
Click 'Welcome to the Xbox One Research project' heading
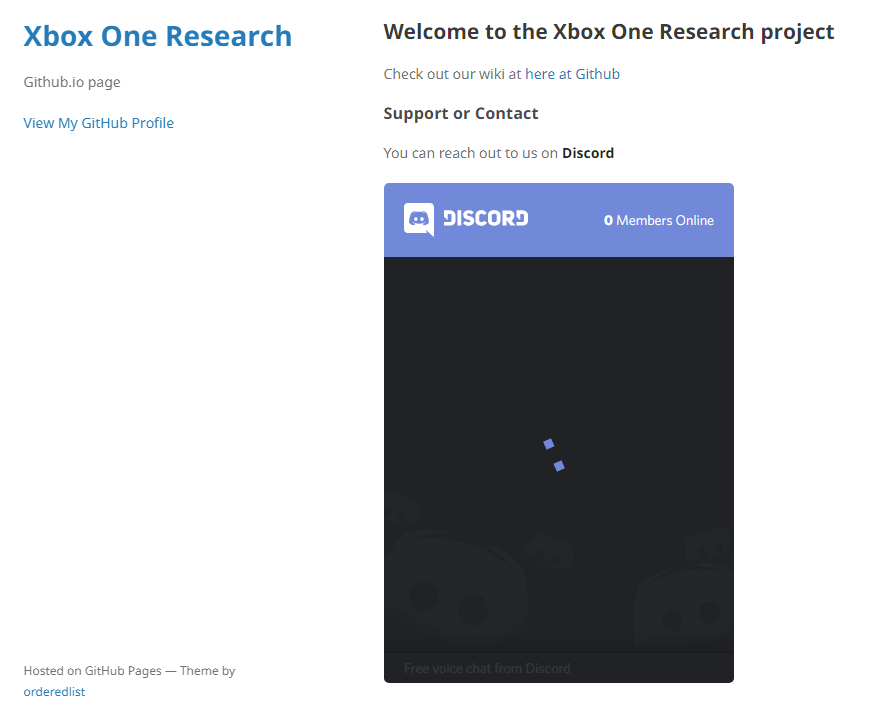tap(609, 32)
